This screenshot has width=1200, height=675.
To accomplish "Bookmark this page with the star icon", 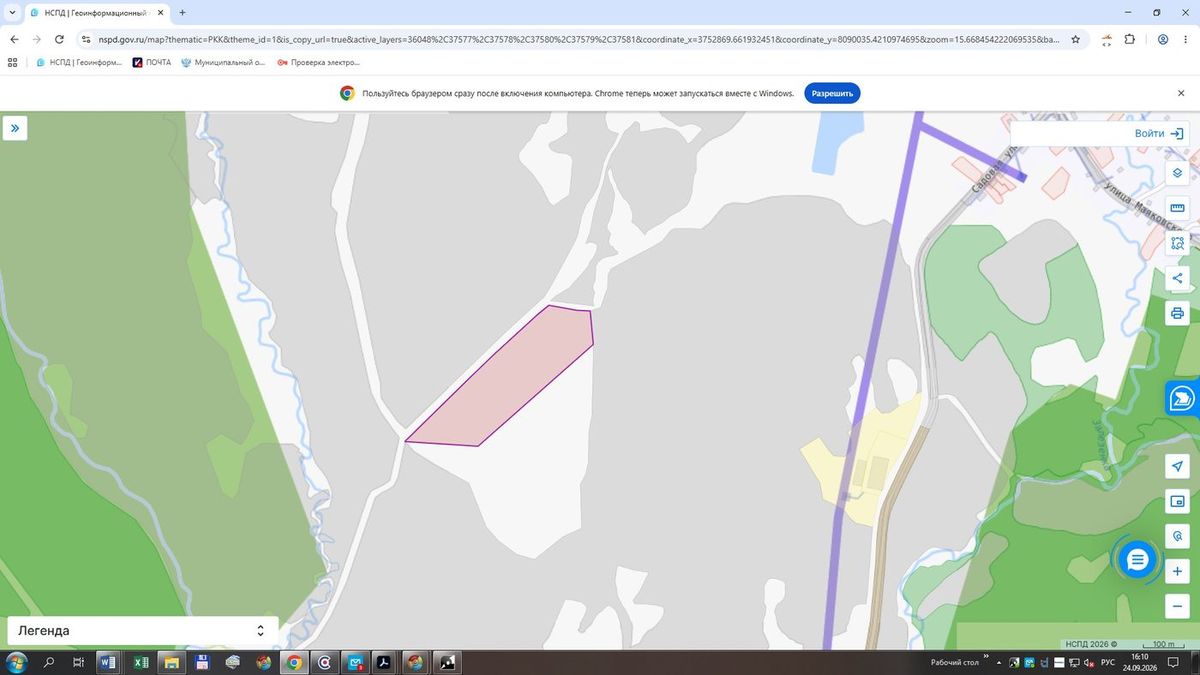I will 1075,40.
